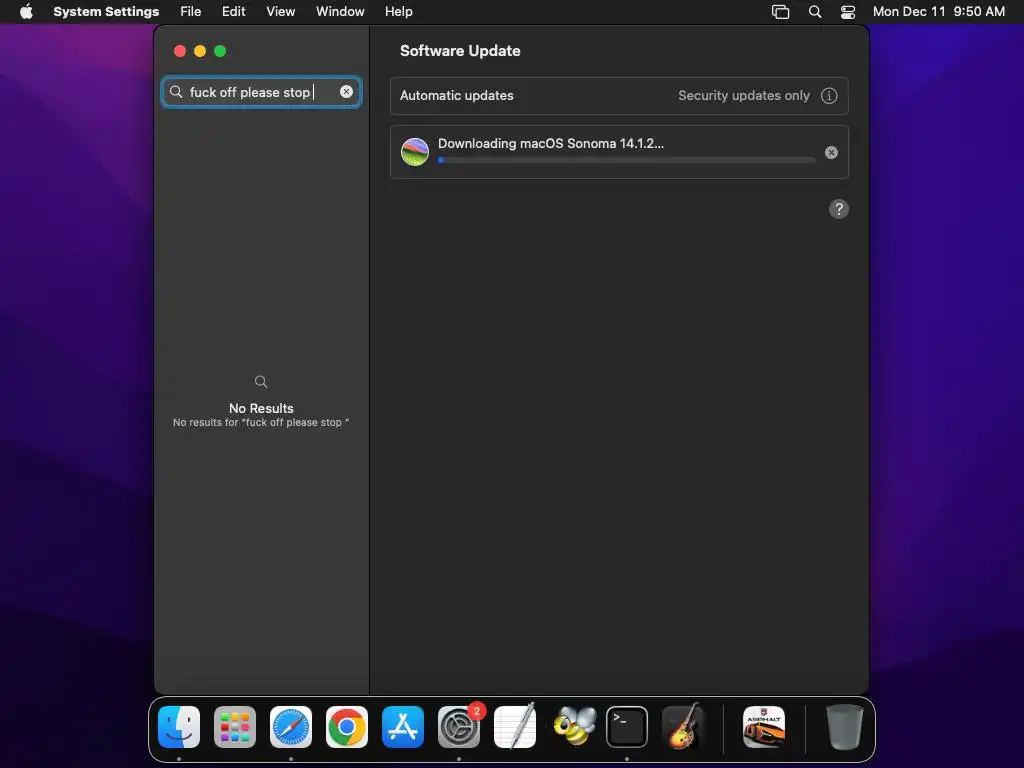Minimize the System Settings window

point(200,51)
